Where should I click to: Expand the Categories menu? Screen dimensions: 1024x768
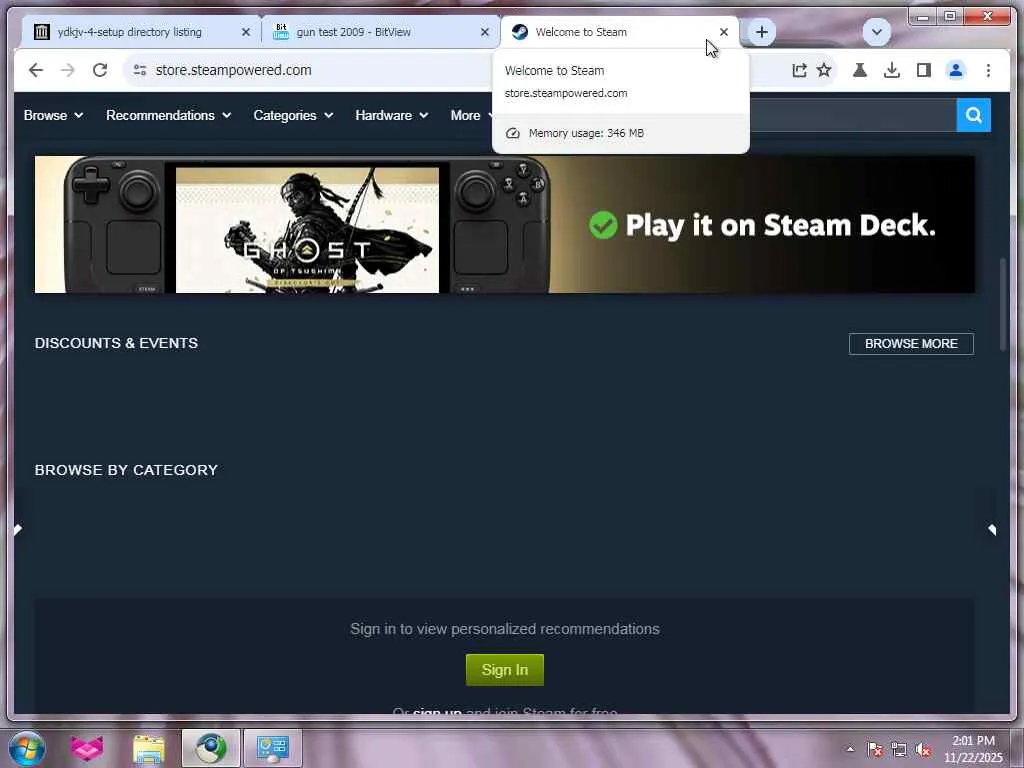point(293,116)
